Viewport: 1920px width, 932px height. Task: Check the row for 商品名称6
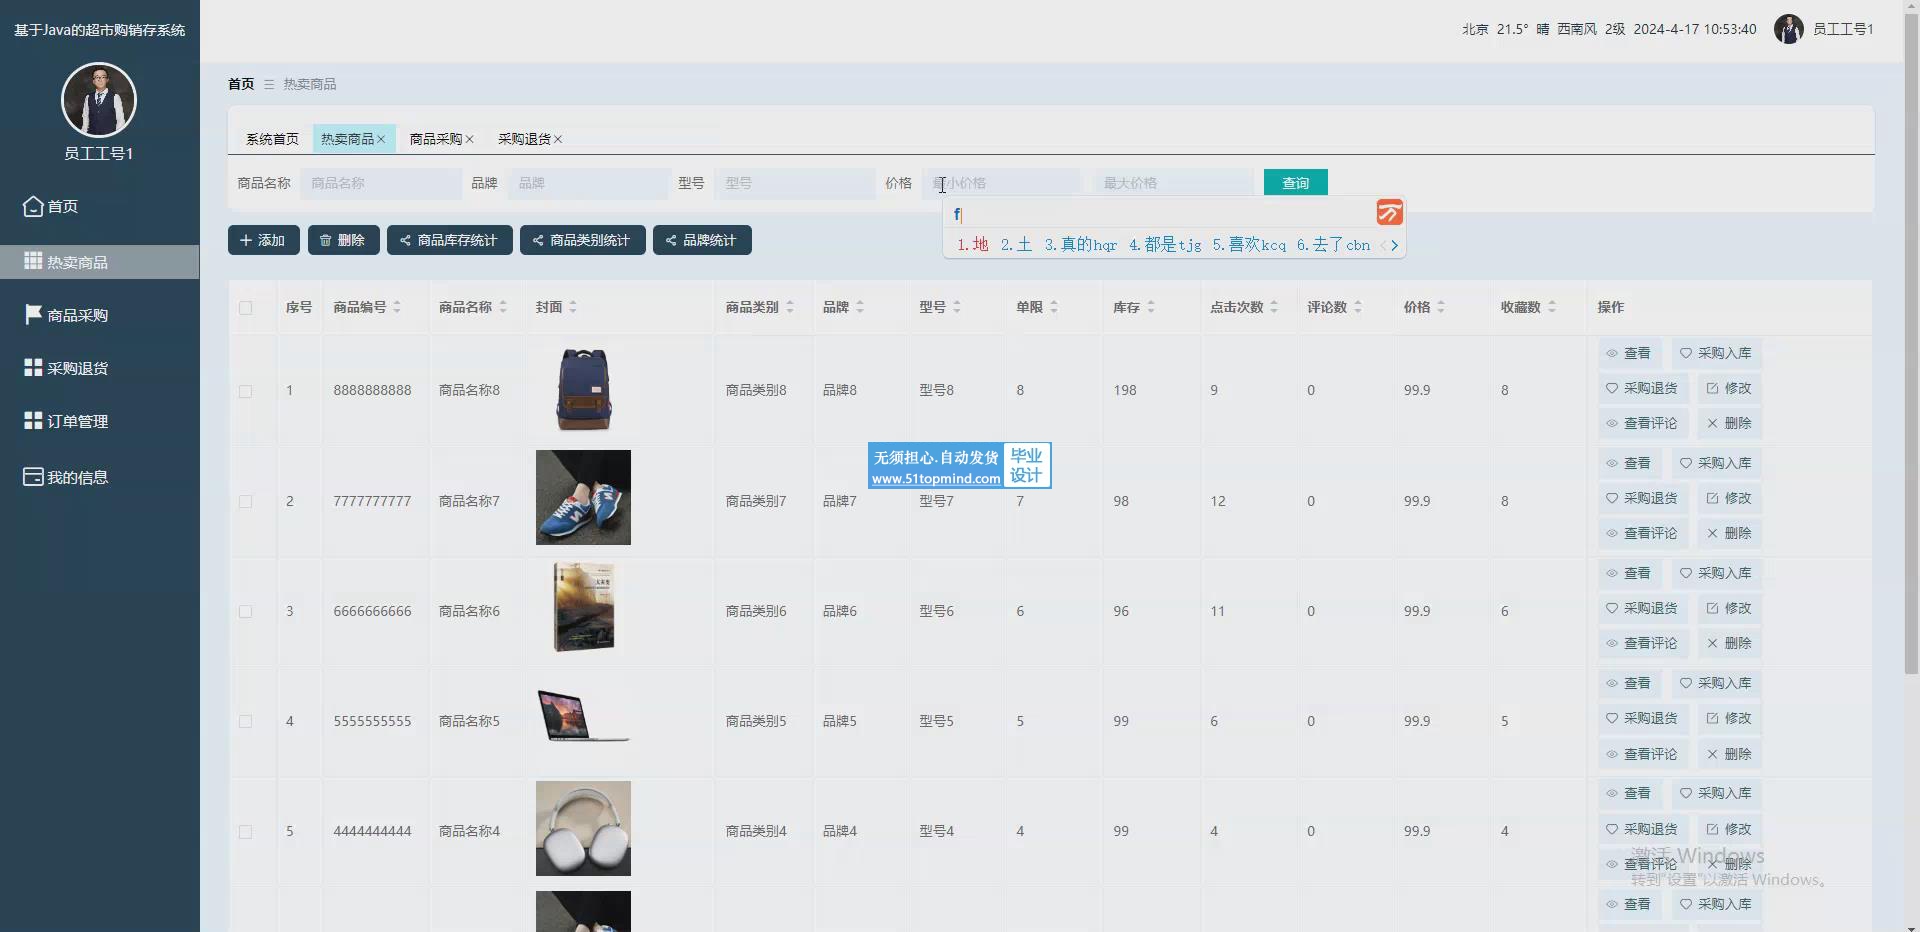coord(246,612)
